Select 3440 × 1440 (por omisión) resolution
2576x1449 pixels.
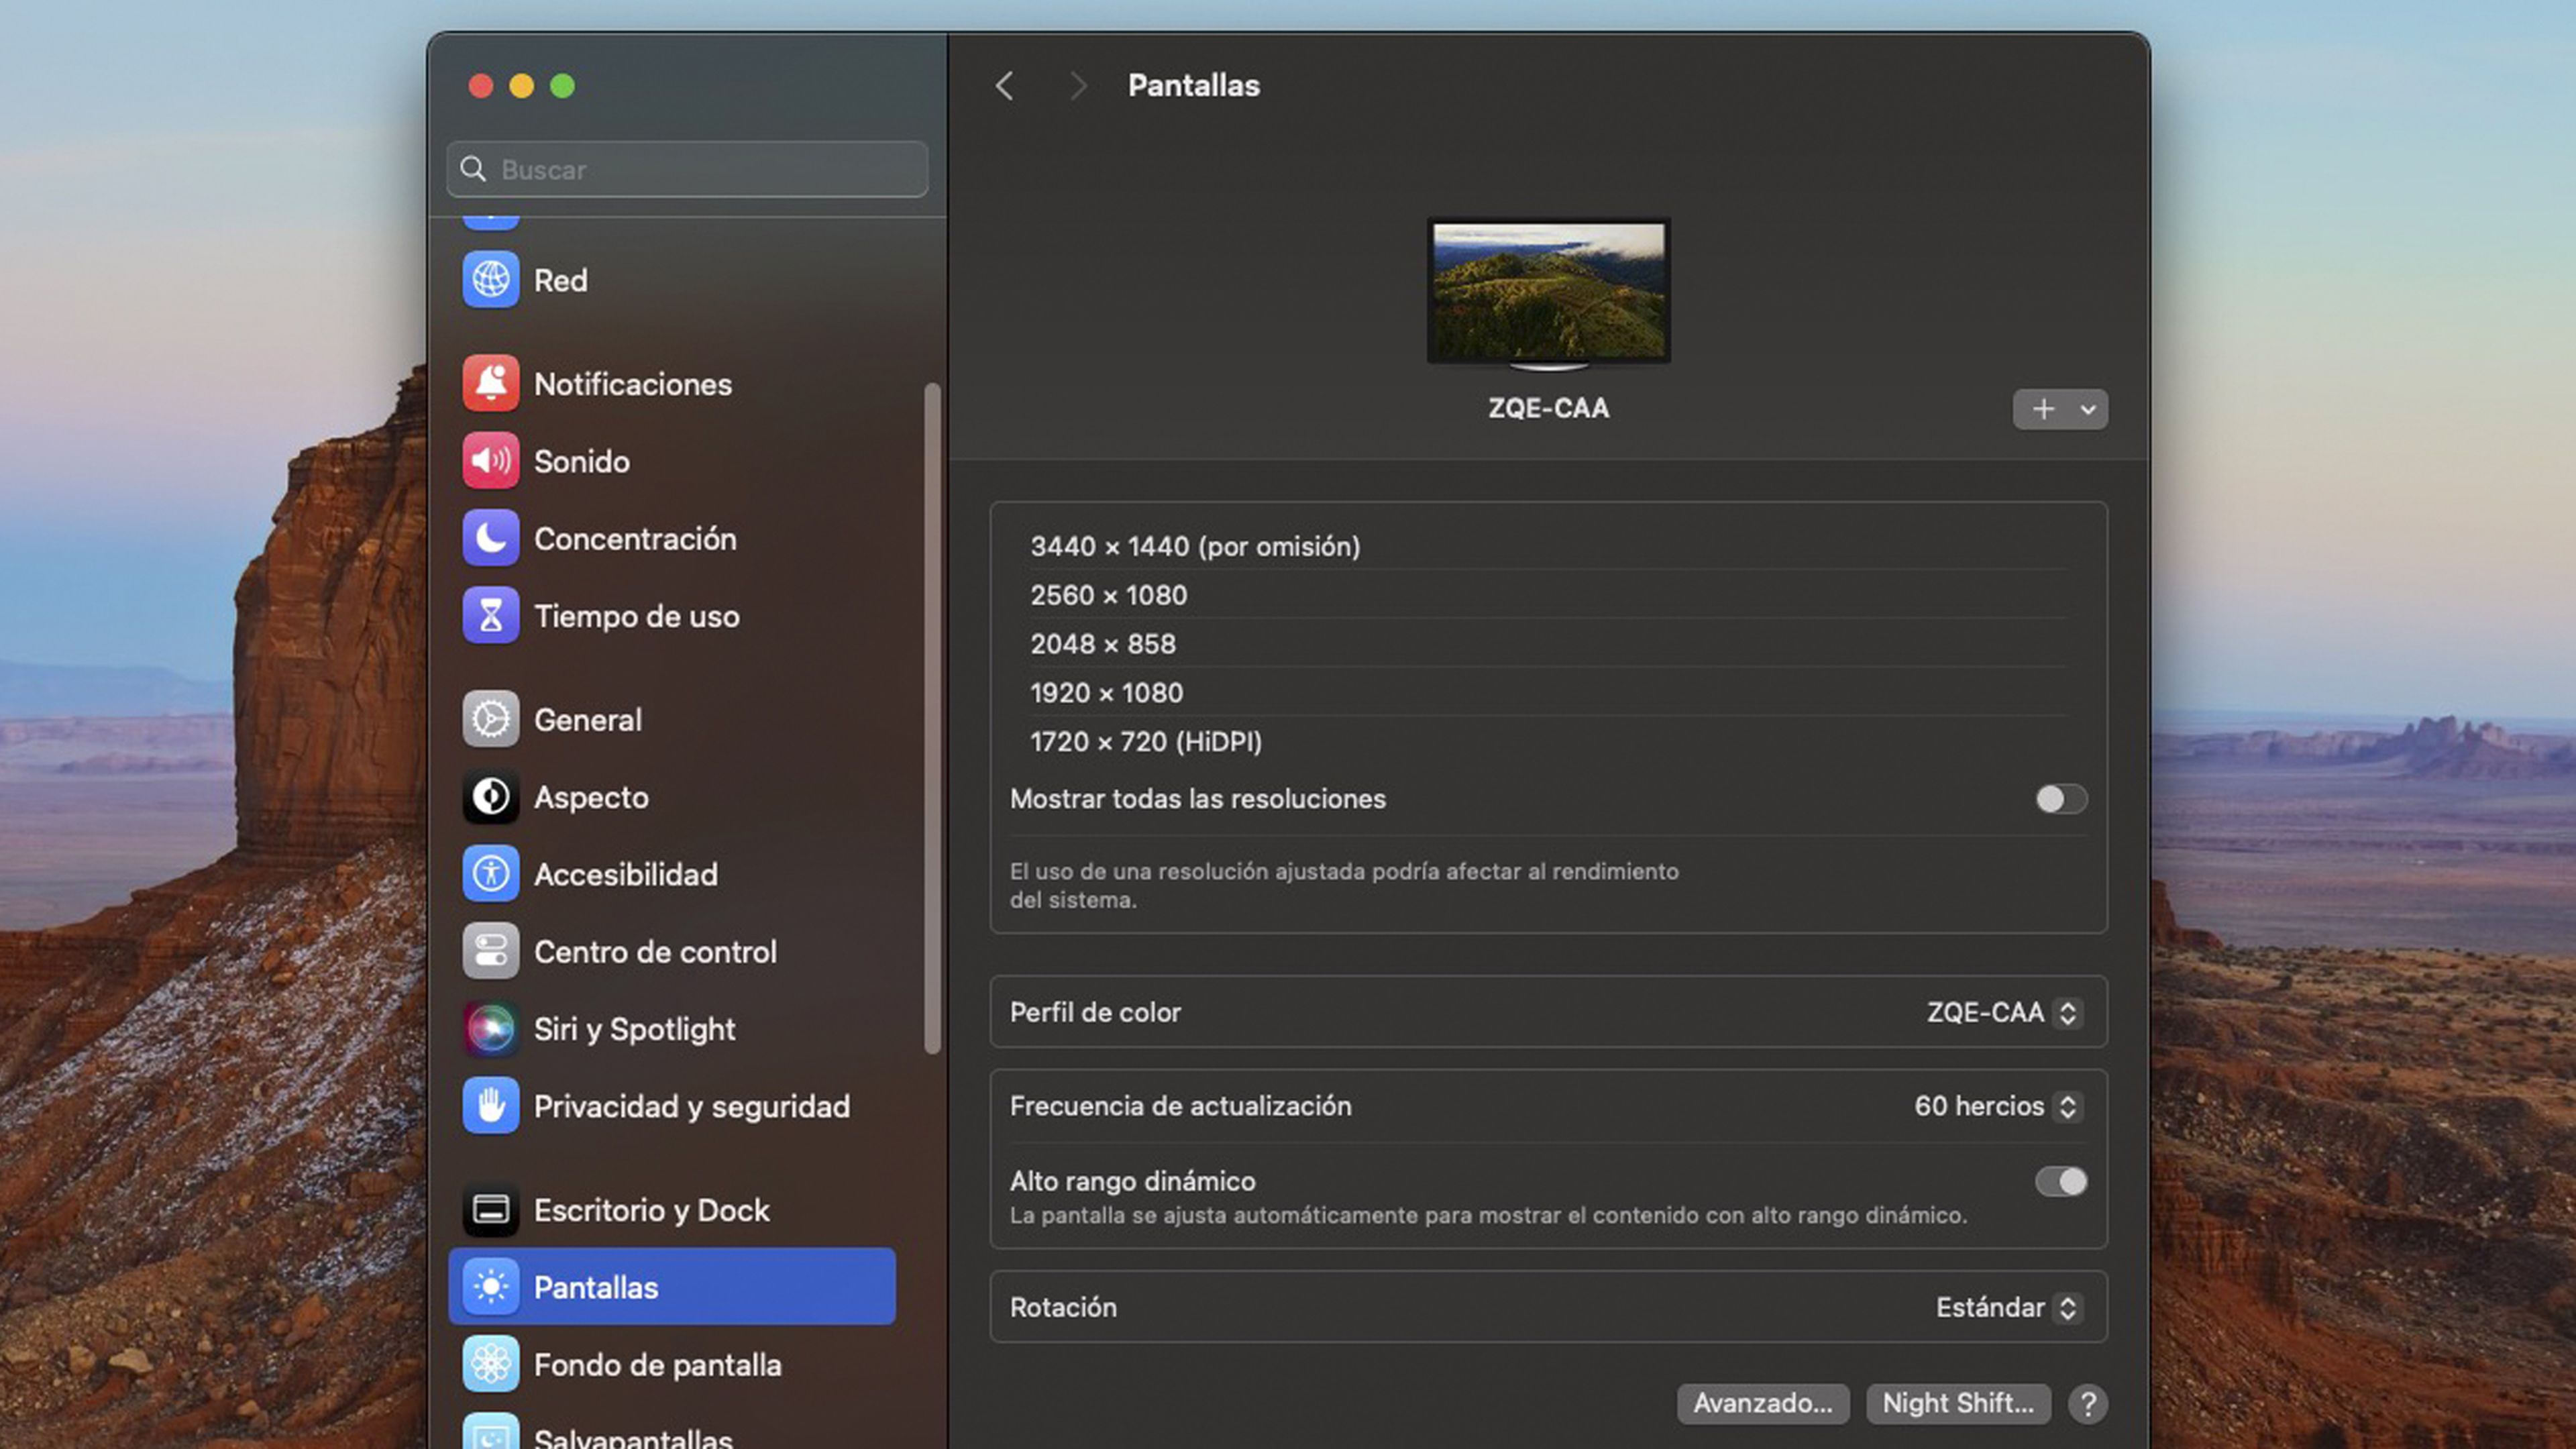click(x=1548, y=546)
